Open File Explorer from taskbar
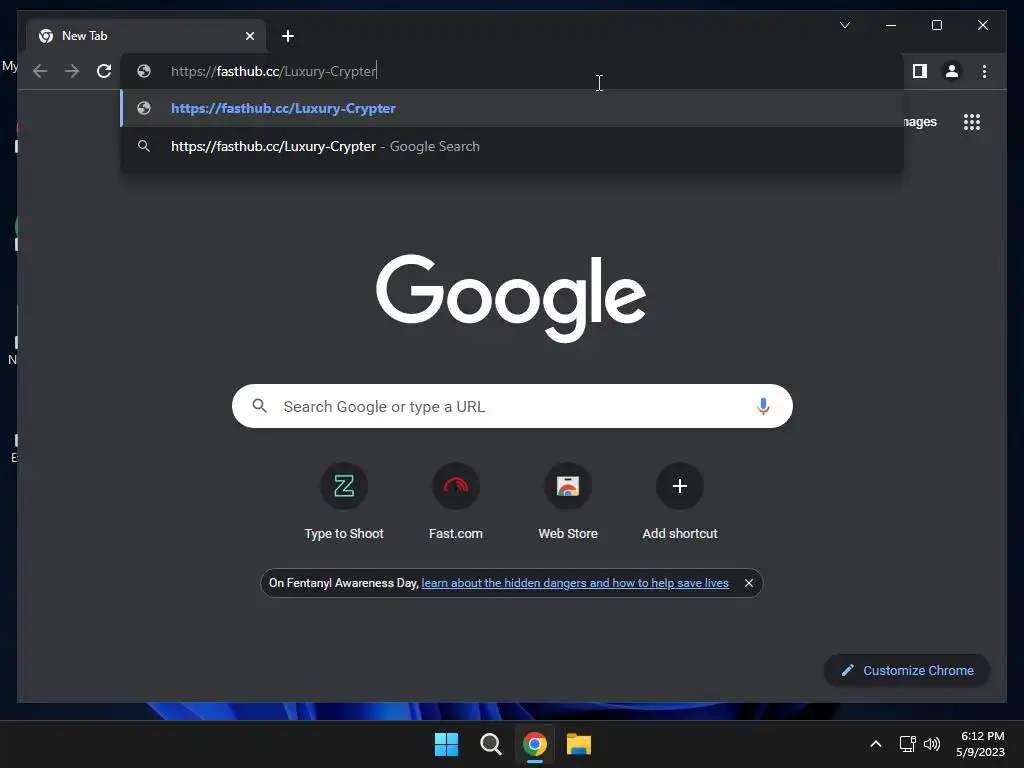Screen dimensions: 1024x768 click(579, 744)
